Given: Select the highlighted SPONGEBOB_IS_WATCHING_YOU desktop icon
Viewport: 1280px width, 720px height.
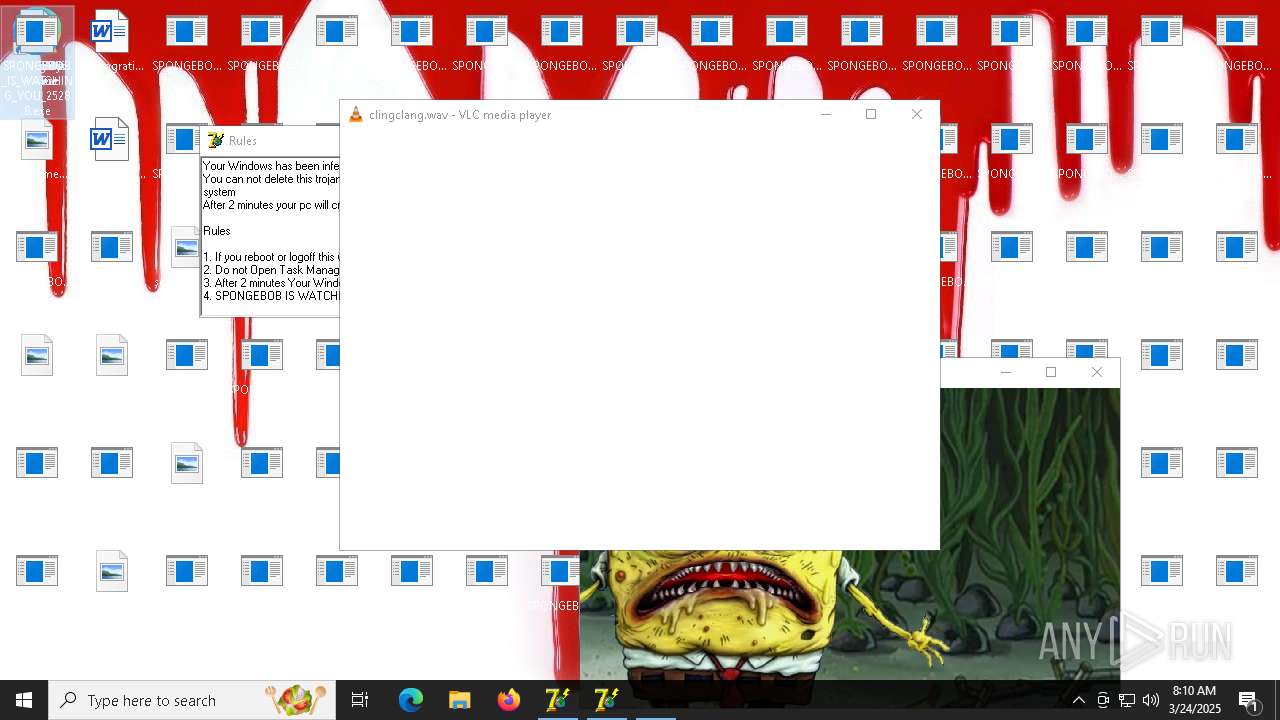Looking at the screenshot, I should pyautogui.click(x=37, y=62).
